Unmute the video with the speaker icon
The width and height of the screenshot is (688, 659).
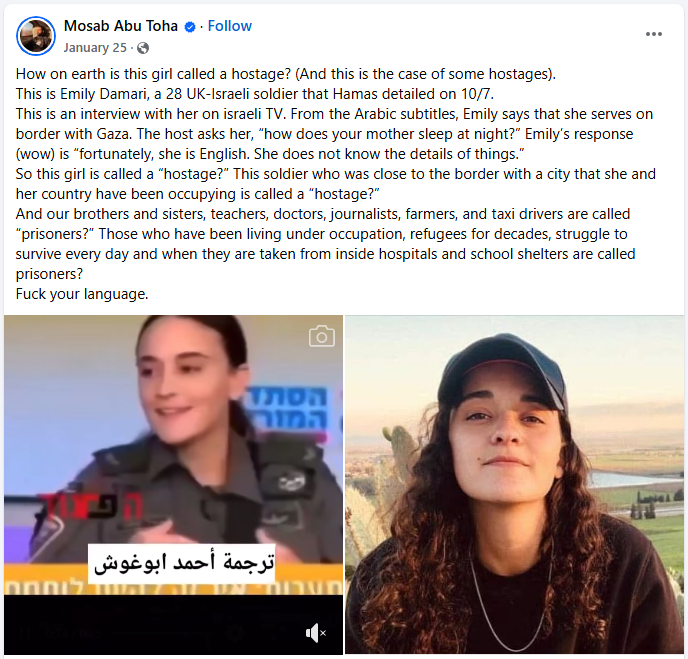[315, 633]
